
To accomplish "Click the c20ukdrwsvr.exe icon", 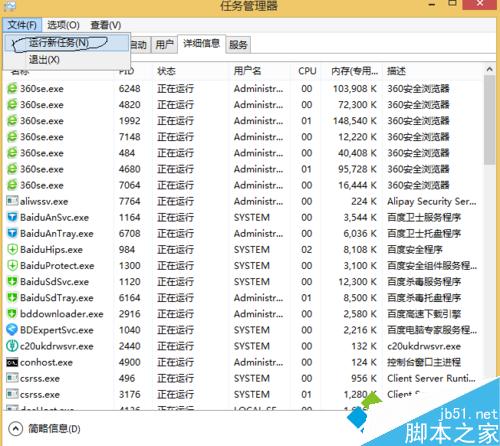I will click(x=12, y=346).
